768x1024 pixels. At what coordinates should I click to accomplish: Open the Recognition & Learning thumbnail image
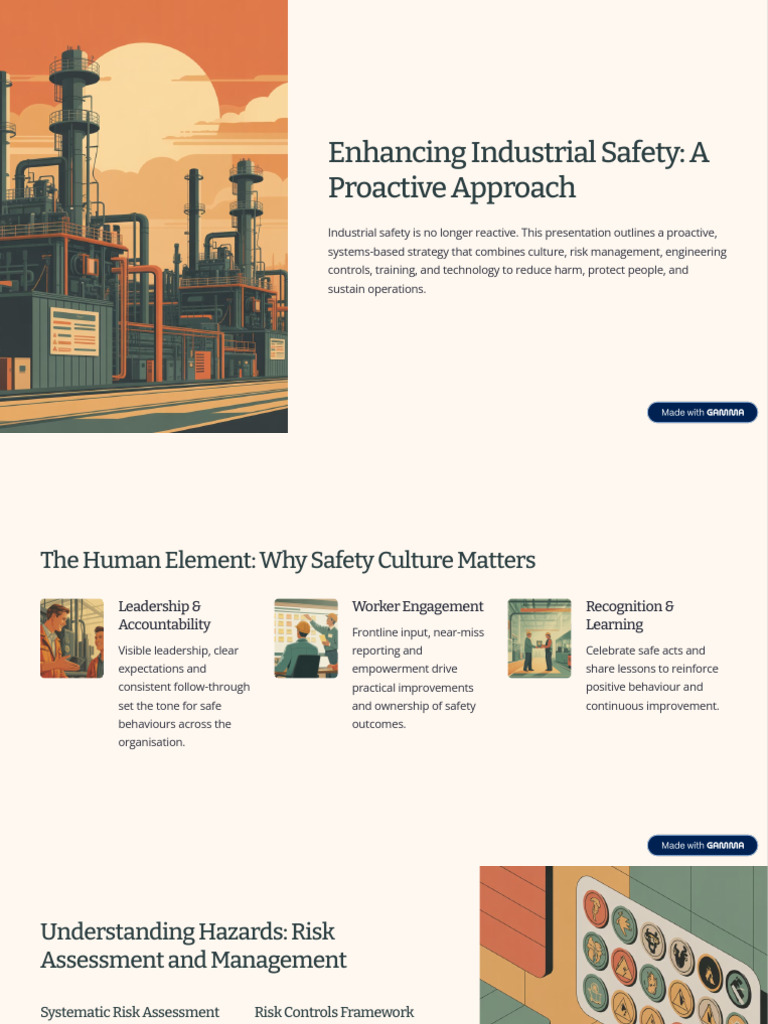[x=539, y=638]
